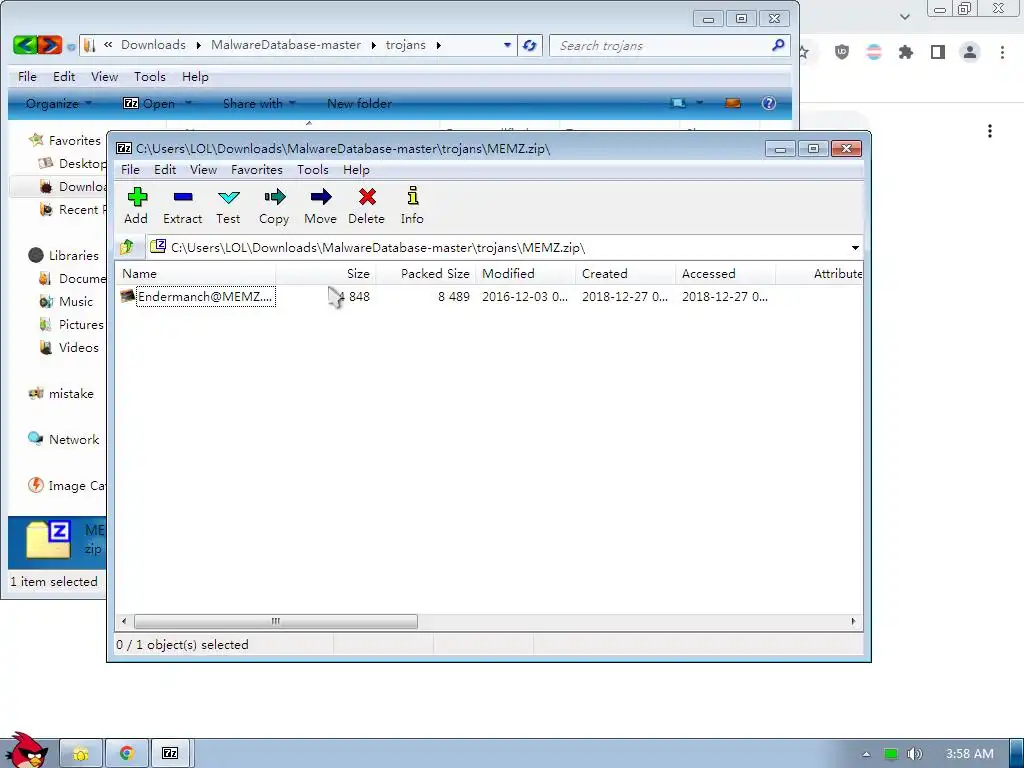Choose the Move toolbar button in 7-Zip
This screenshot has width=1024, height=768.
pyautogui.click(x=320, y=206)
